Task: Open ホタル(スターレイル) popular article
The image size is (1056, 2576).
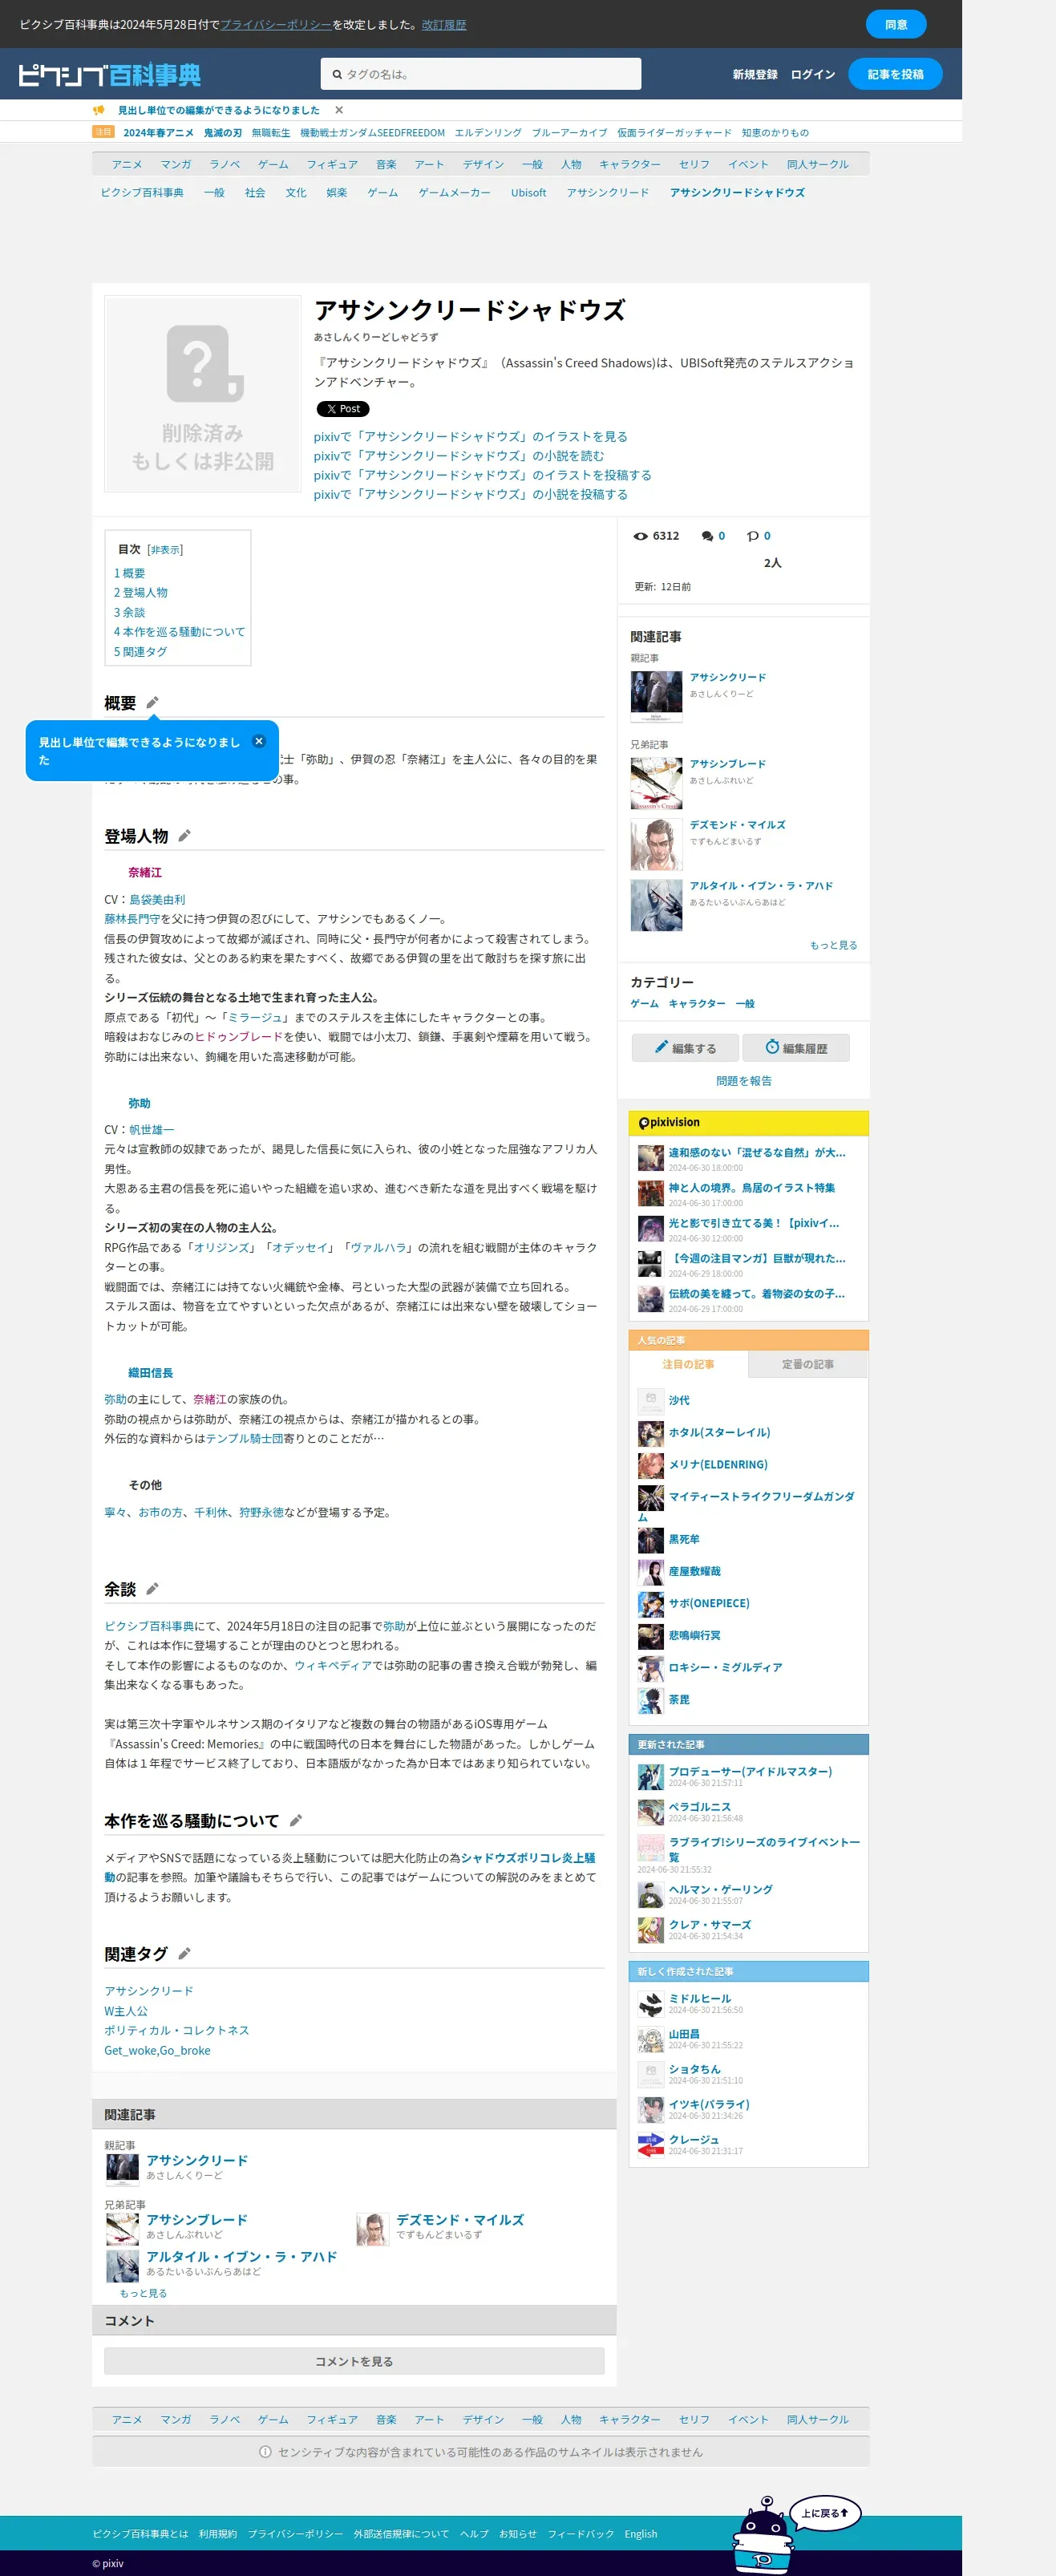Action: pos(719,1432)
